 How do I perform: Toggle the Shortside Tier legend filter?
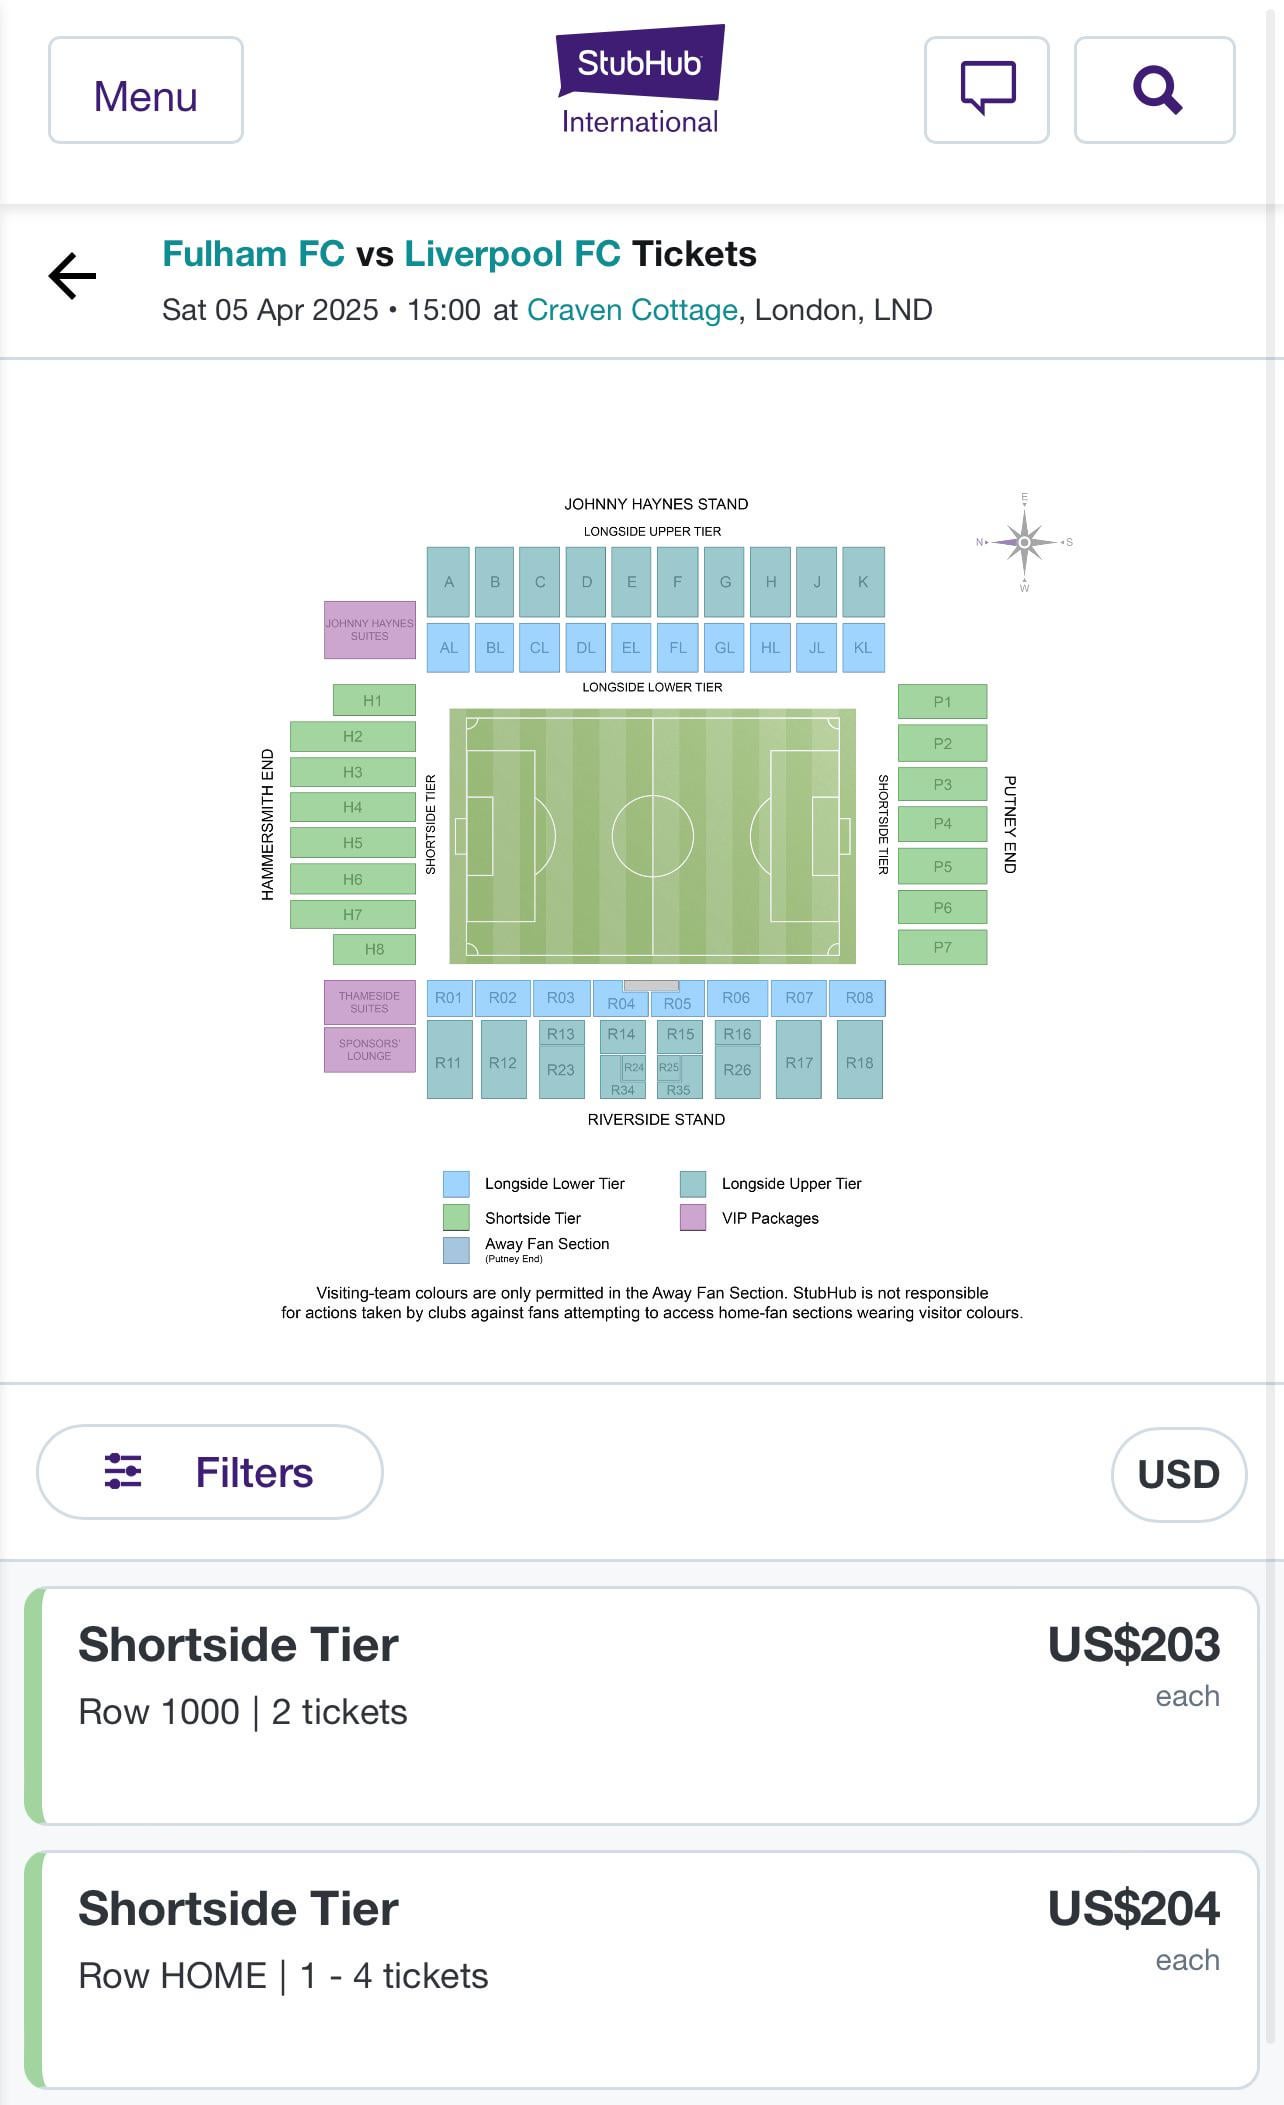tap(456, 1217)
